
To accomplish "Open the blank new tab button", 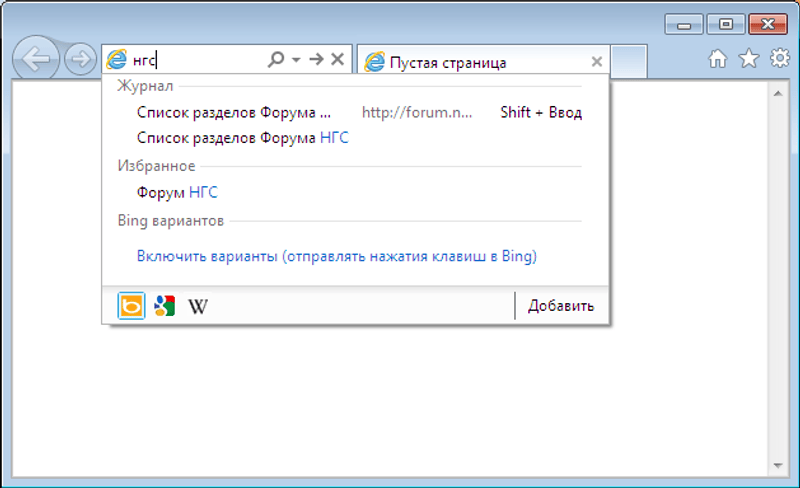I will click(x=628, y=62).
